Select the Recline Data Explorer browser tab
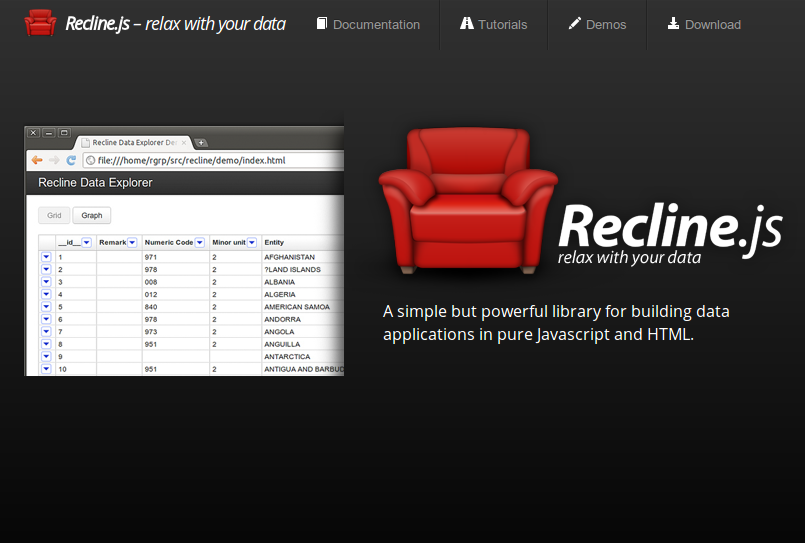This screenshot has width=805, height=543. 133,143
